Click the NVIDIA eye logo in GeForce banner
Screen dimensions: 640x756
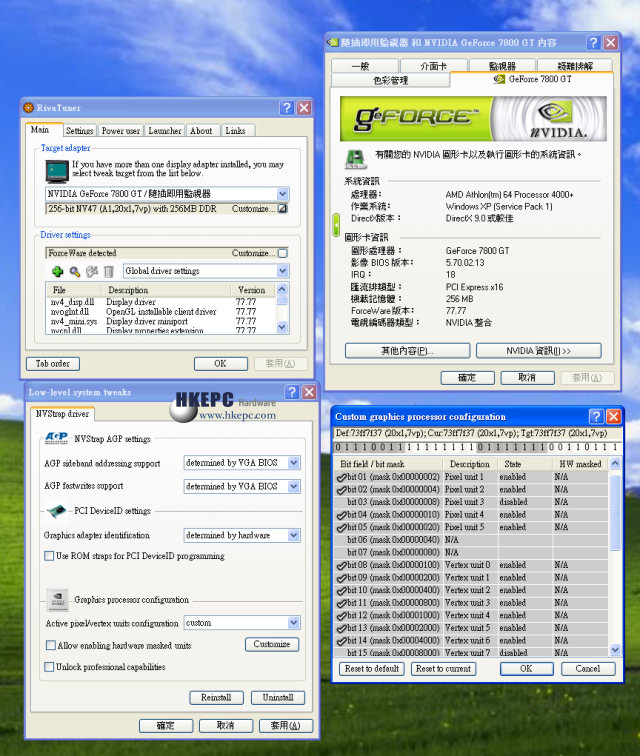(x=555, y=111)
